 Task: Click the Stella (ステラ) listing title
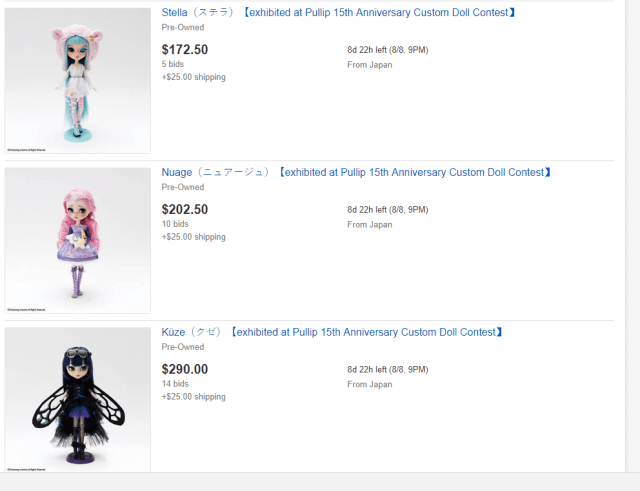(339, 13)
